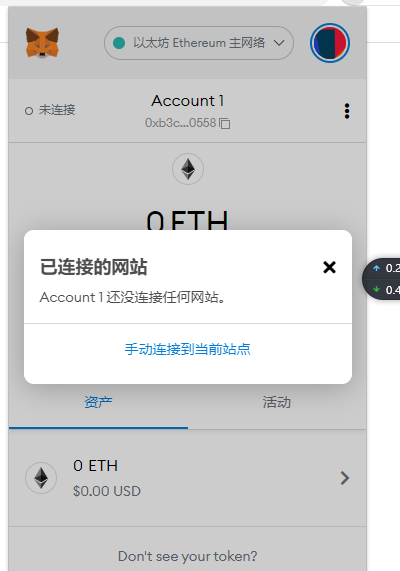Image resolution: width=400 pixels, height=571 pixels.
Task: Click the up arrow in the speed widget
Action: click(x=376, y=268)
